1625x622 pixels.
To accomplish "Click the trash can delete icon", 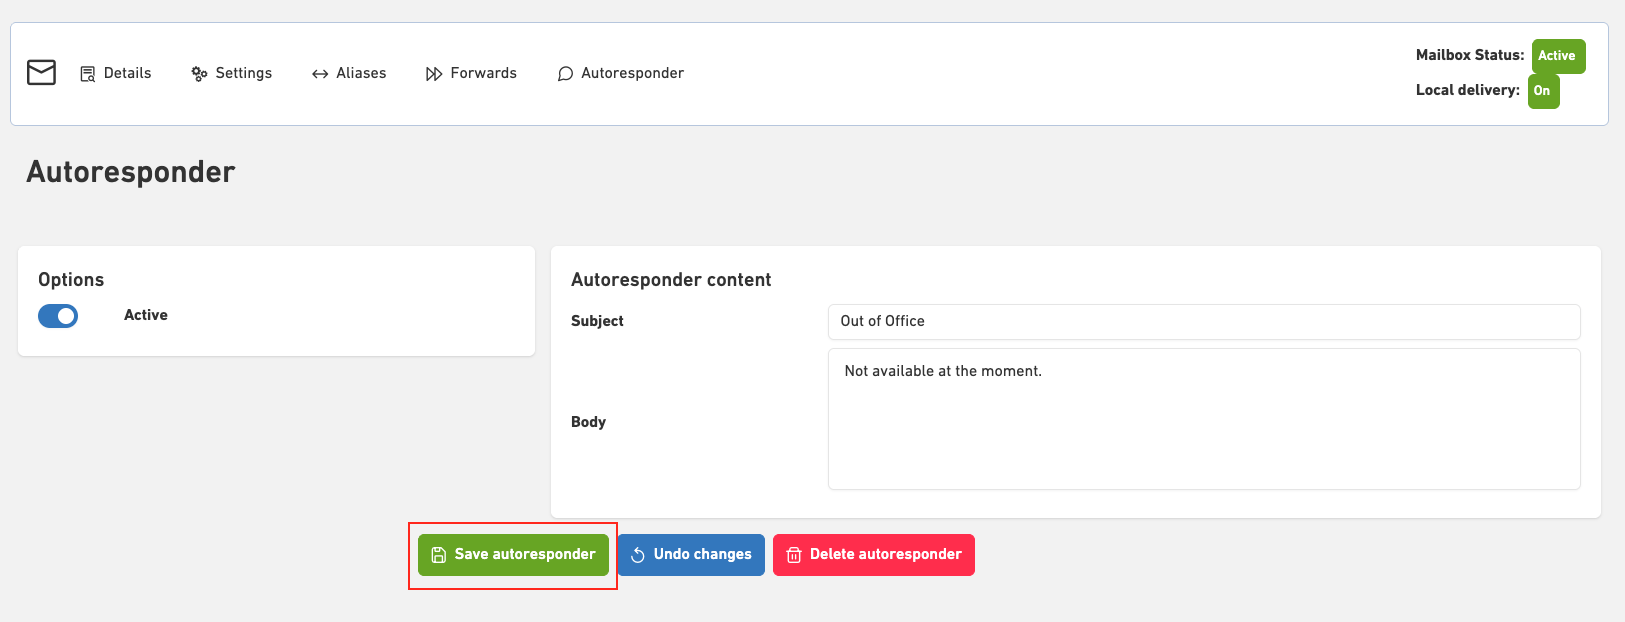I will 794,555.
